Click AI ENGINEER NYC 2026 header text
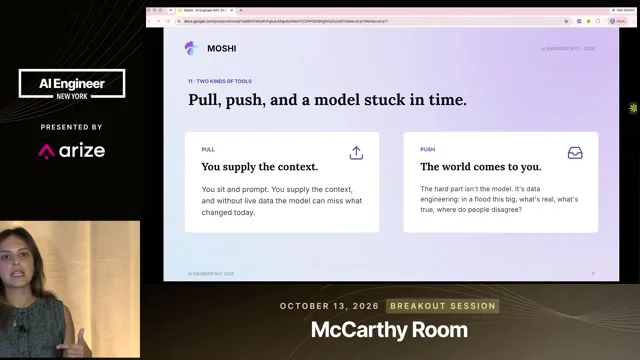Viewport: 640px width, 360px height. 567,49
